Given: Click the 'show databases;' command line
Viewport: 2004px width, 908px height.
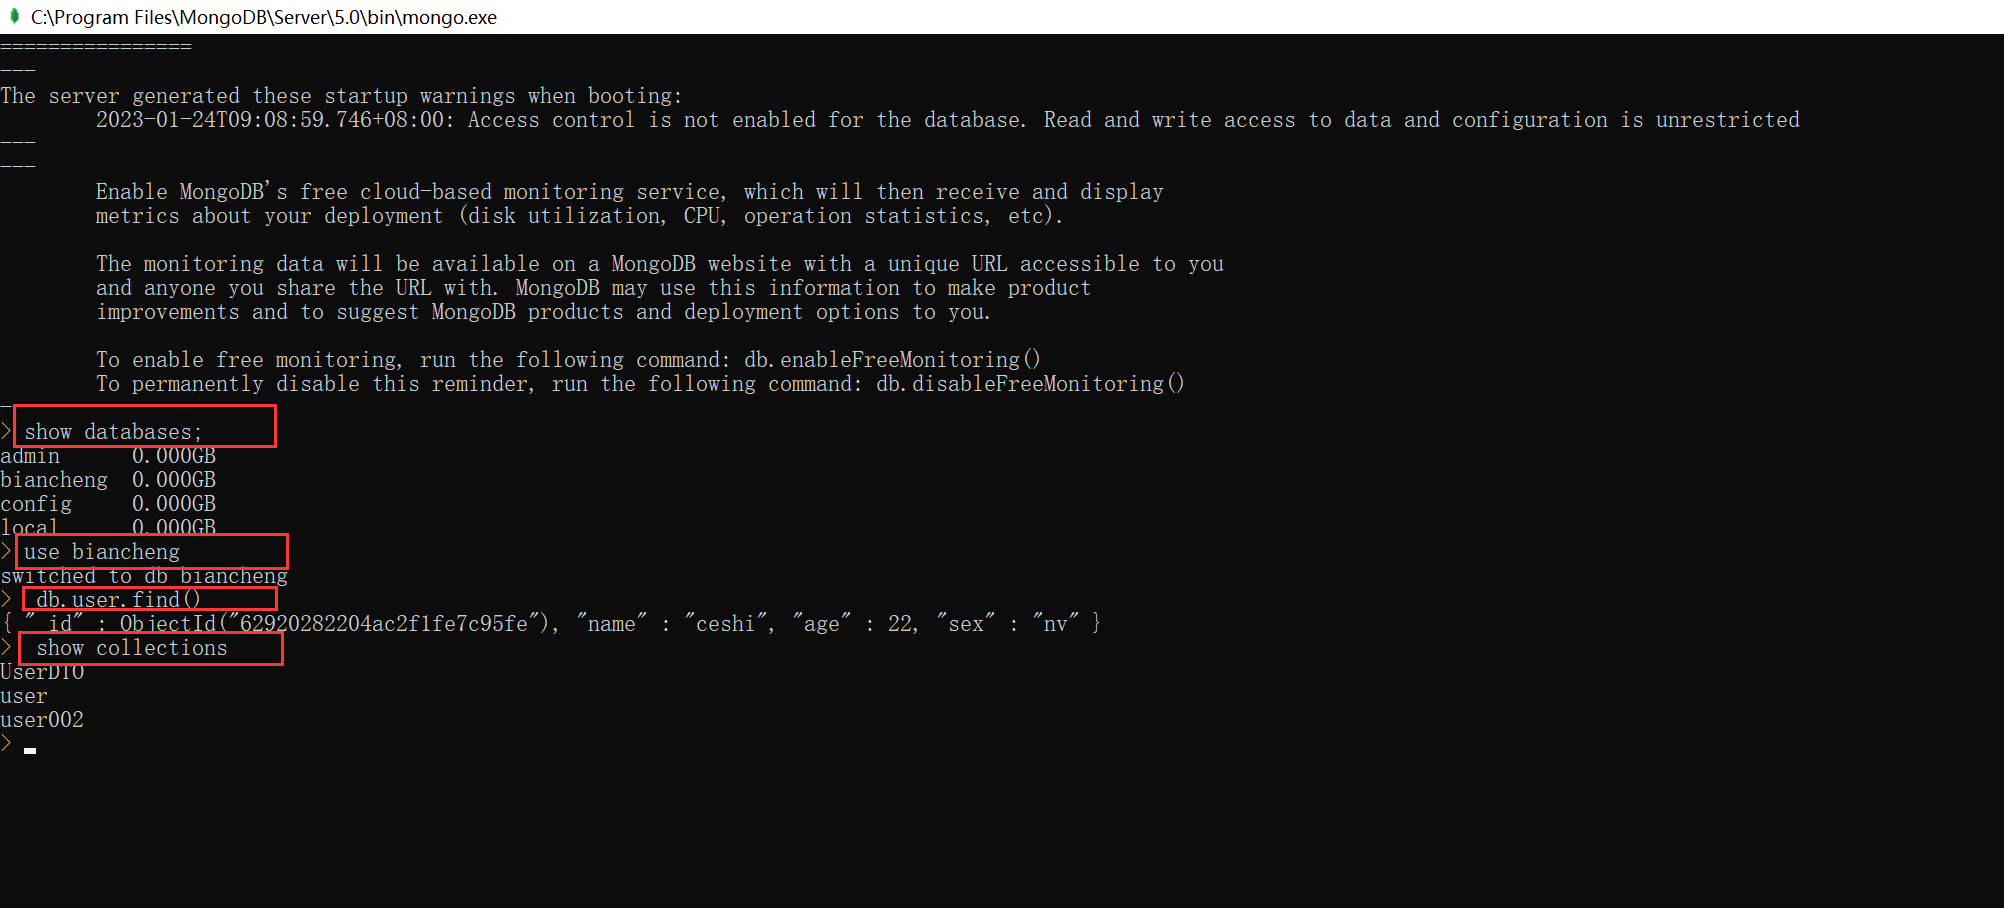Looking at the screenshot, I should [113, 432].
